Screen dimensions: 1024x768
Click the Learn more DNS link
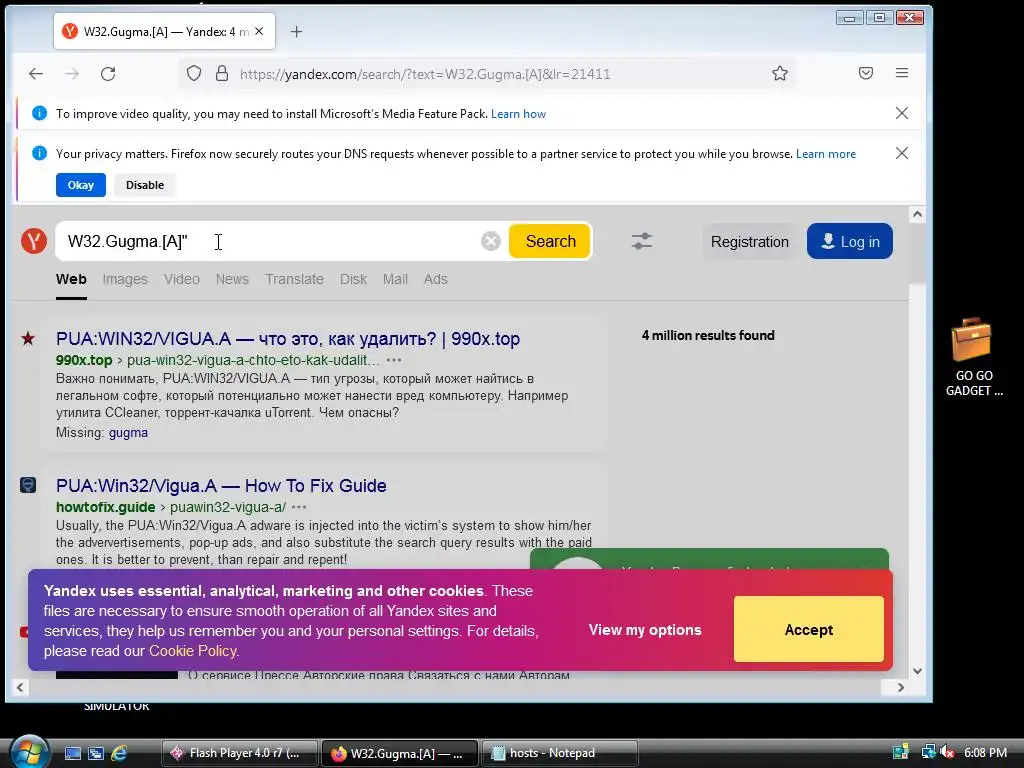(x=825, y=154)
